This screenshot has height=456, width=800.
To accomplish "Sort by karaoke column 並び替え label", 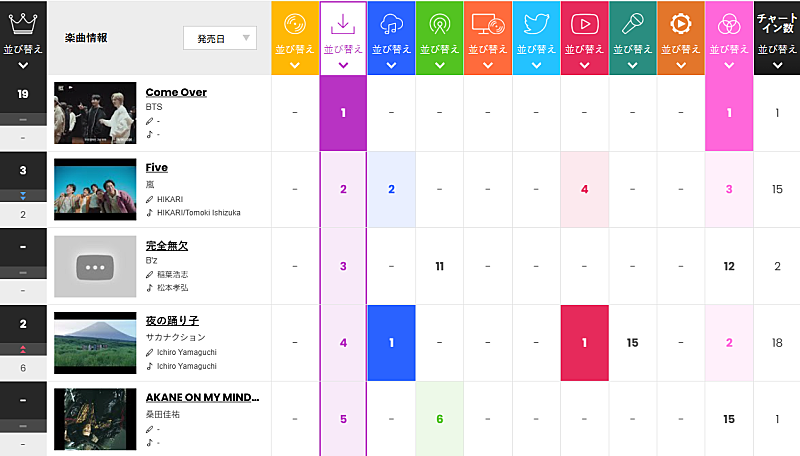I will coord(633,49).
